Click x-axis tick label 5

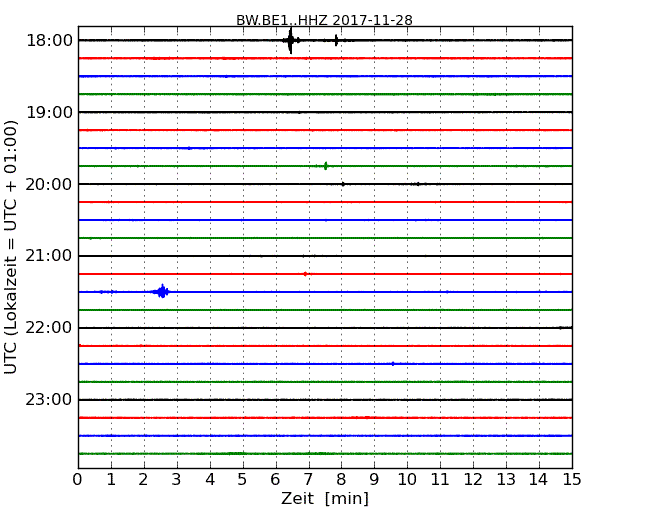[x=242, y=480]
